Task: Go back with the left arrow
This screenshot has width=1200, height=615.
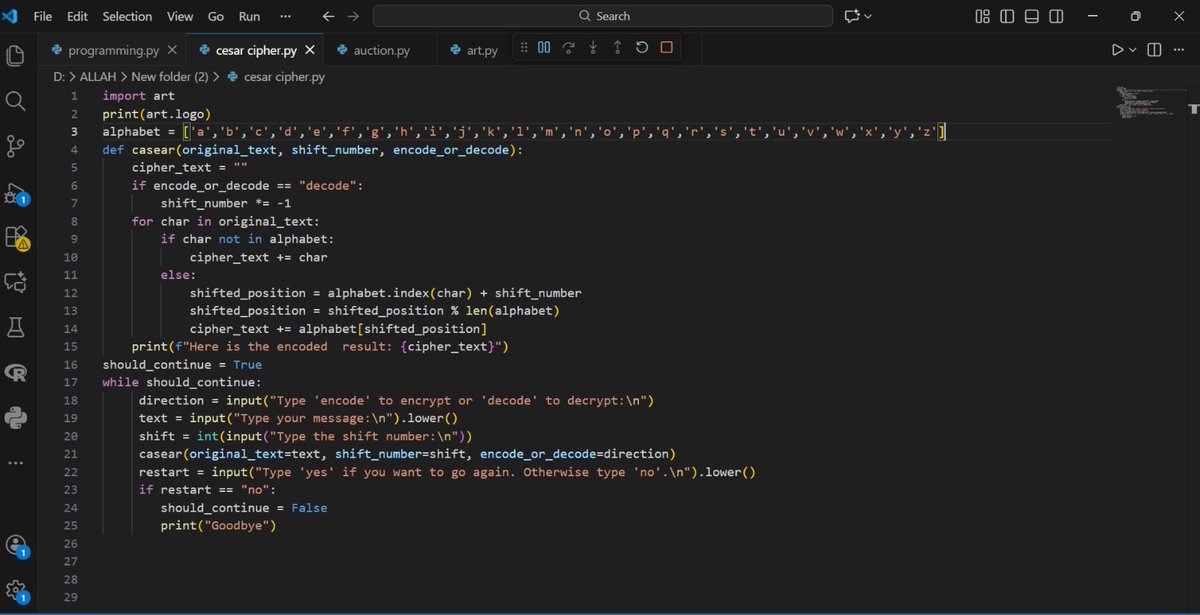Action: click(328, 16)
